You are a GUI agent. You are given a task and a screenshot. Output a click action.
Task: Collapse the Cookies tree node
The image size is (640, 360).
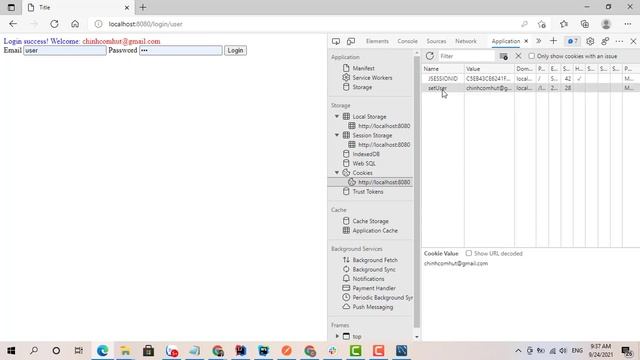[337, 173]
